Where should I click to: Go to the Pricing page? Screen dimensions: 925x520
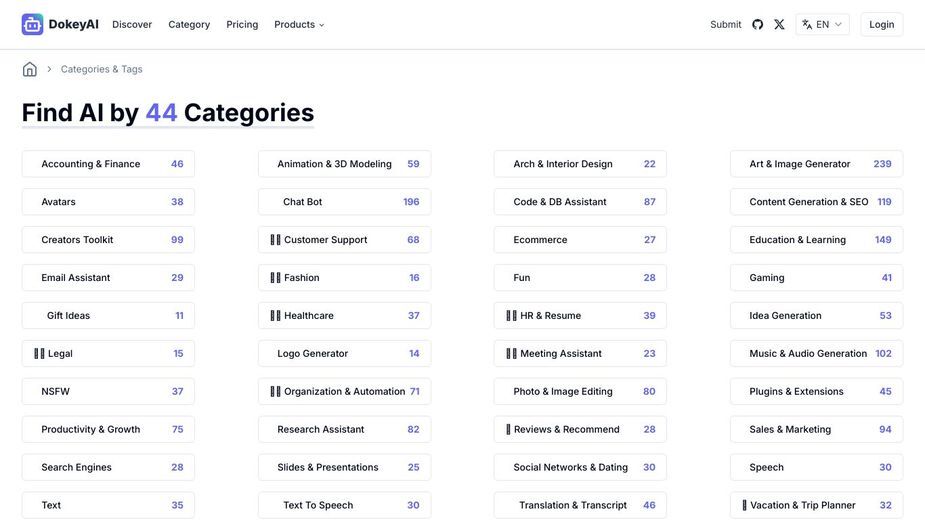click(x=242, y=24)
